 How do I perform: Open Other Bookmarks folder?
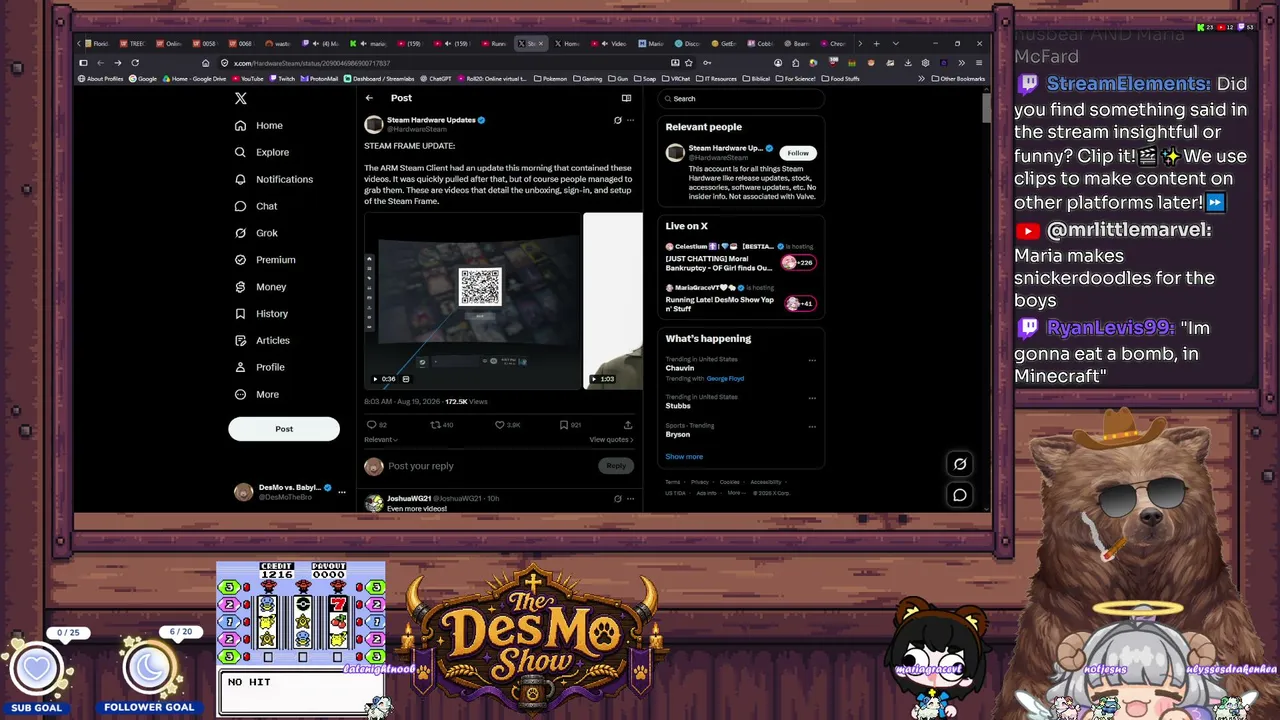(957, 79)
